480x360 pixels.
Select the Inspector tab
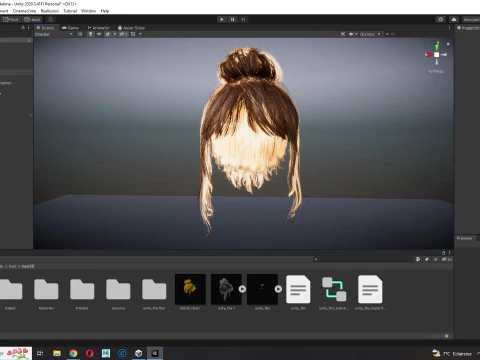click(468, 28)
